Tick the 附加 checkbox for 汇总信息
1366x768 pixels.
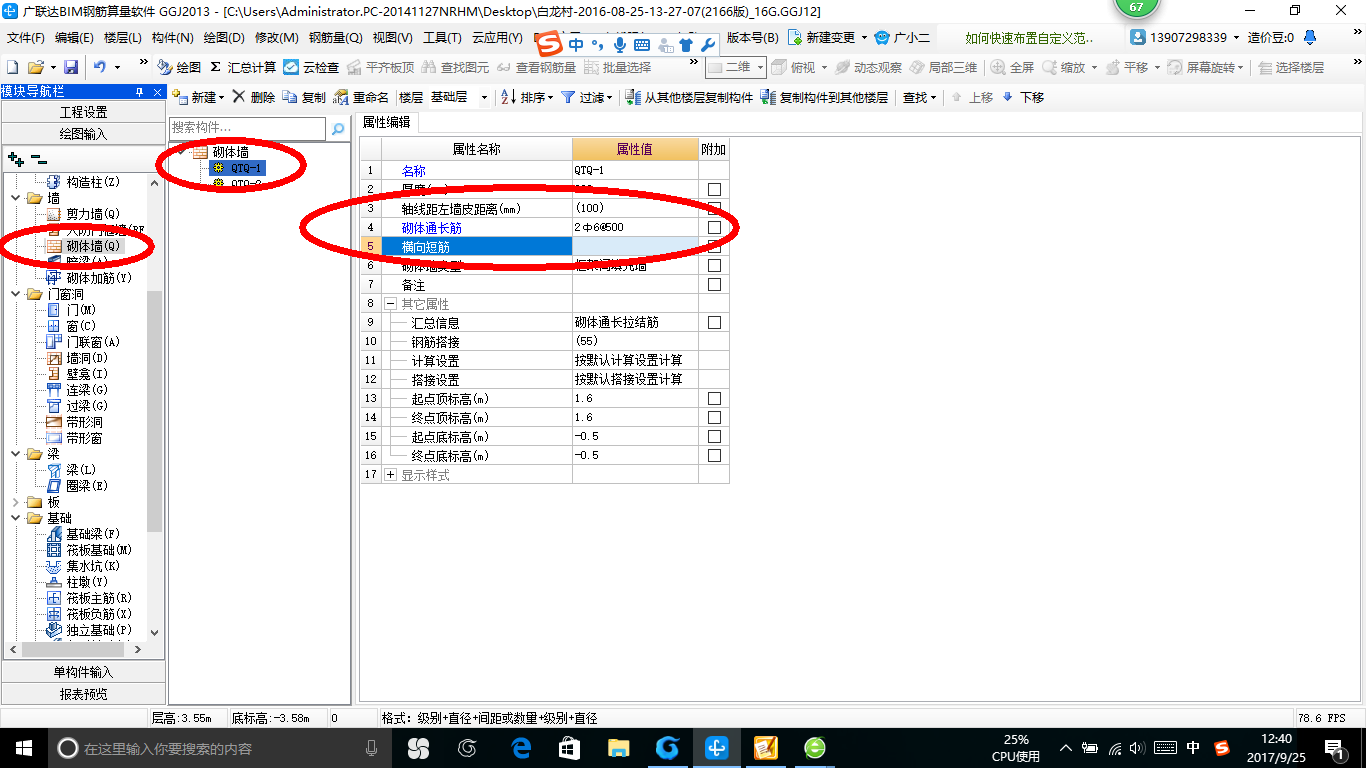point(714,323)
